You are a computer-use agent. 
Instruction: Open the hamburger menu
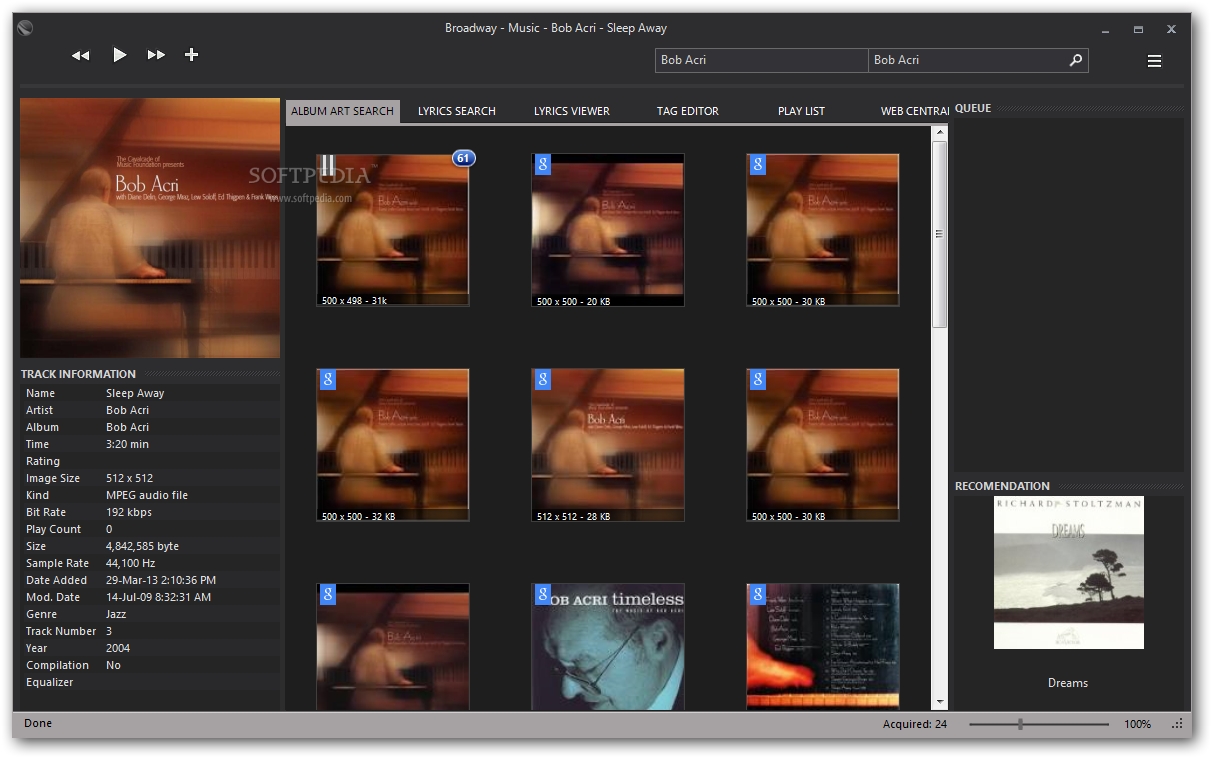pos(1154,61)
